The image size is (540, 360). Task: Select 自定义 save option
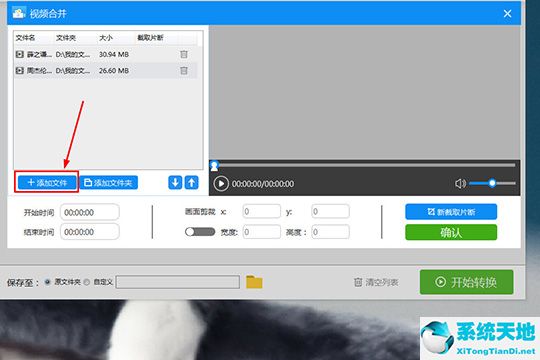[x=87, y=282]
